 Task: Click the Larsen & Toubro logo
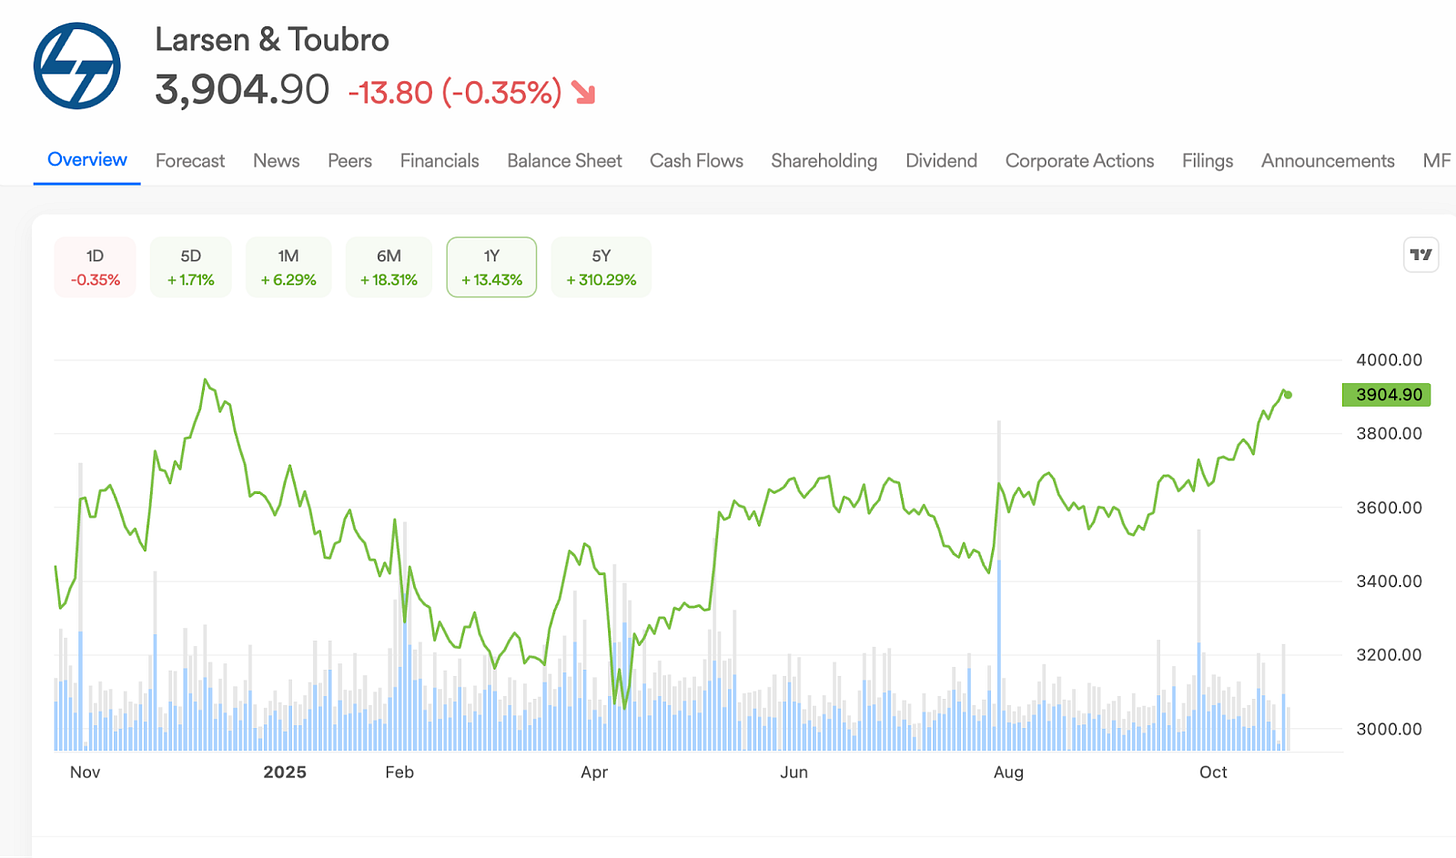[77, 66]
